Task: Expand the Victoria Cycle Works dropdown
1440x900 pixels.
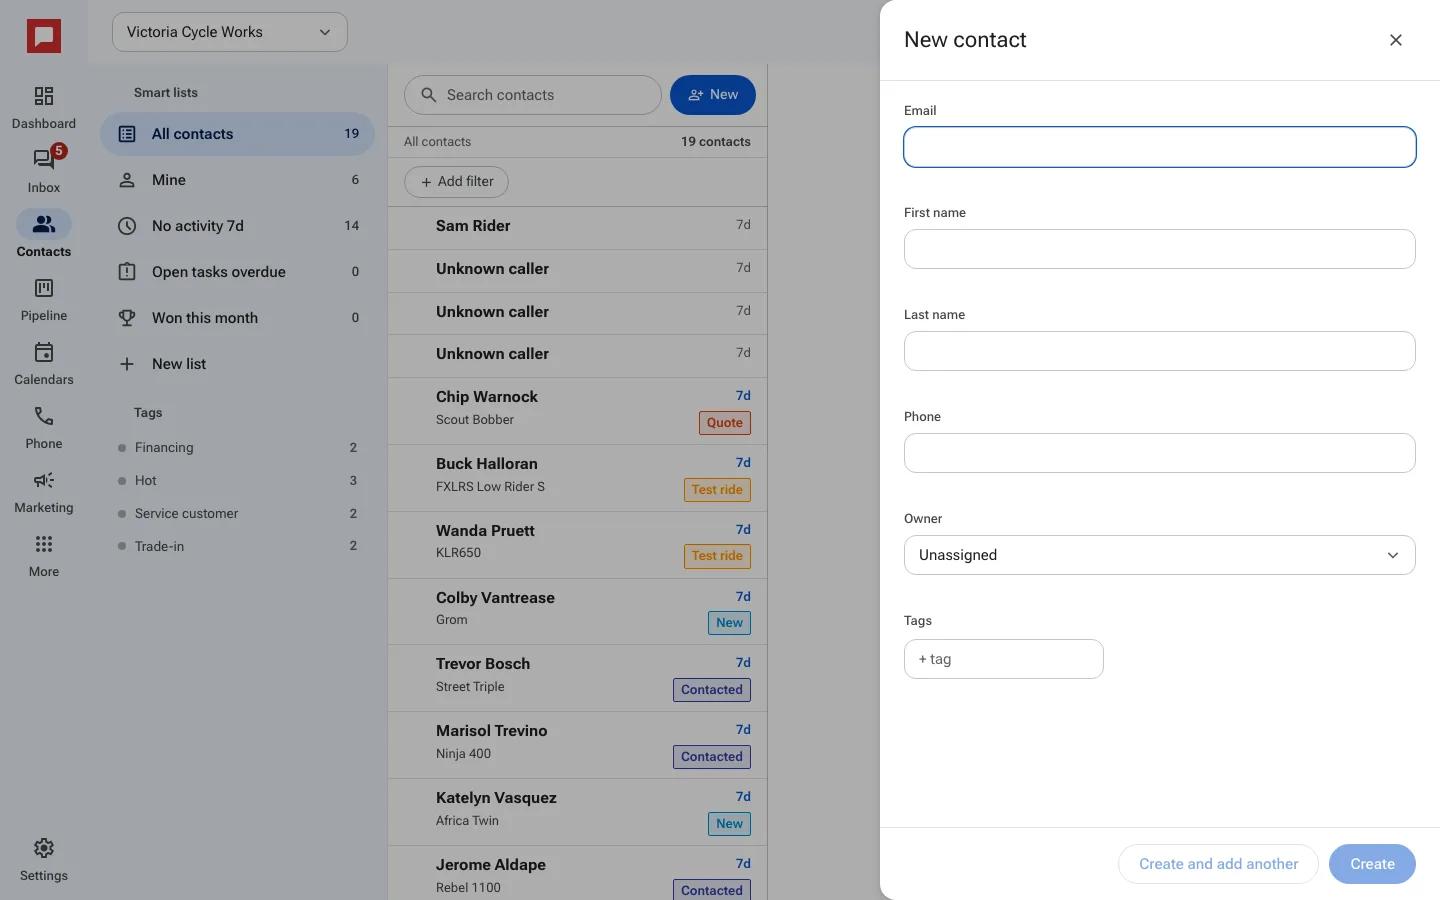Action: [x=230, y=32]
